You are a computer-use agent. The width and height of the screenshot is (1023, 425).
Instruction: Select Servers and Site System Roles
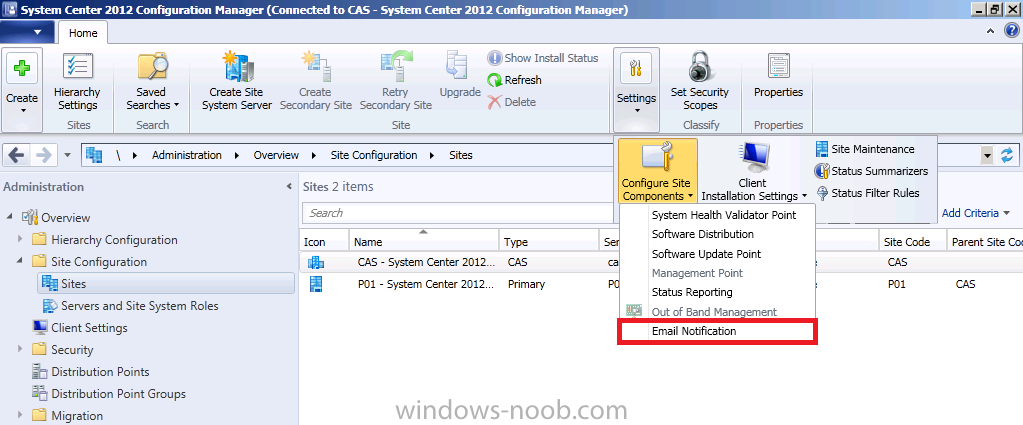(x=140, y=306)
